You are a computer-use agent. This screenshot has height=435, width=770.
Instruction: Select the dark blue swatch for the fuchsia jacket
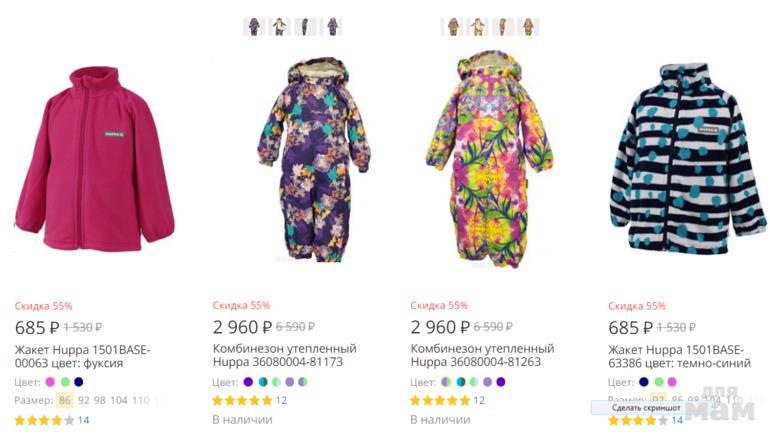coord(79,382)
